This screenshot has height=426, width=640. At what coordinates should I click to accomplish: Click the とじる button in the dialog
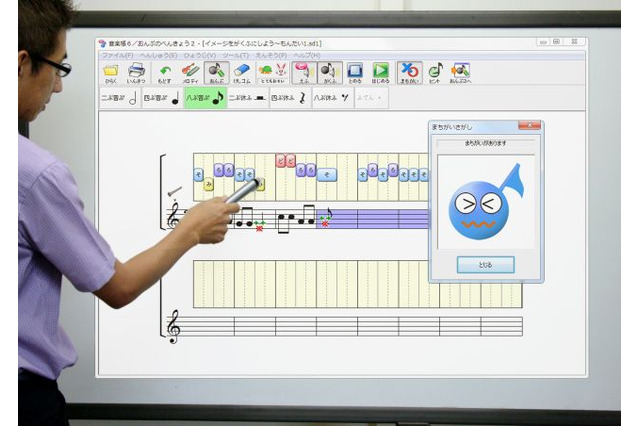click(x=485, y=265)
